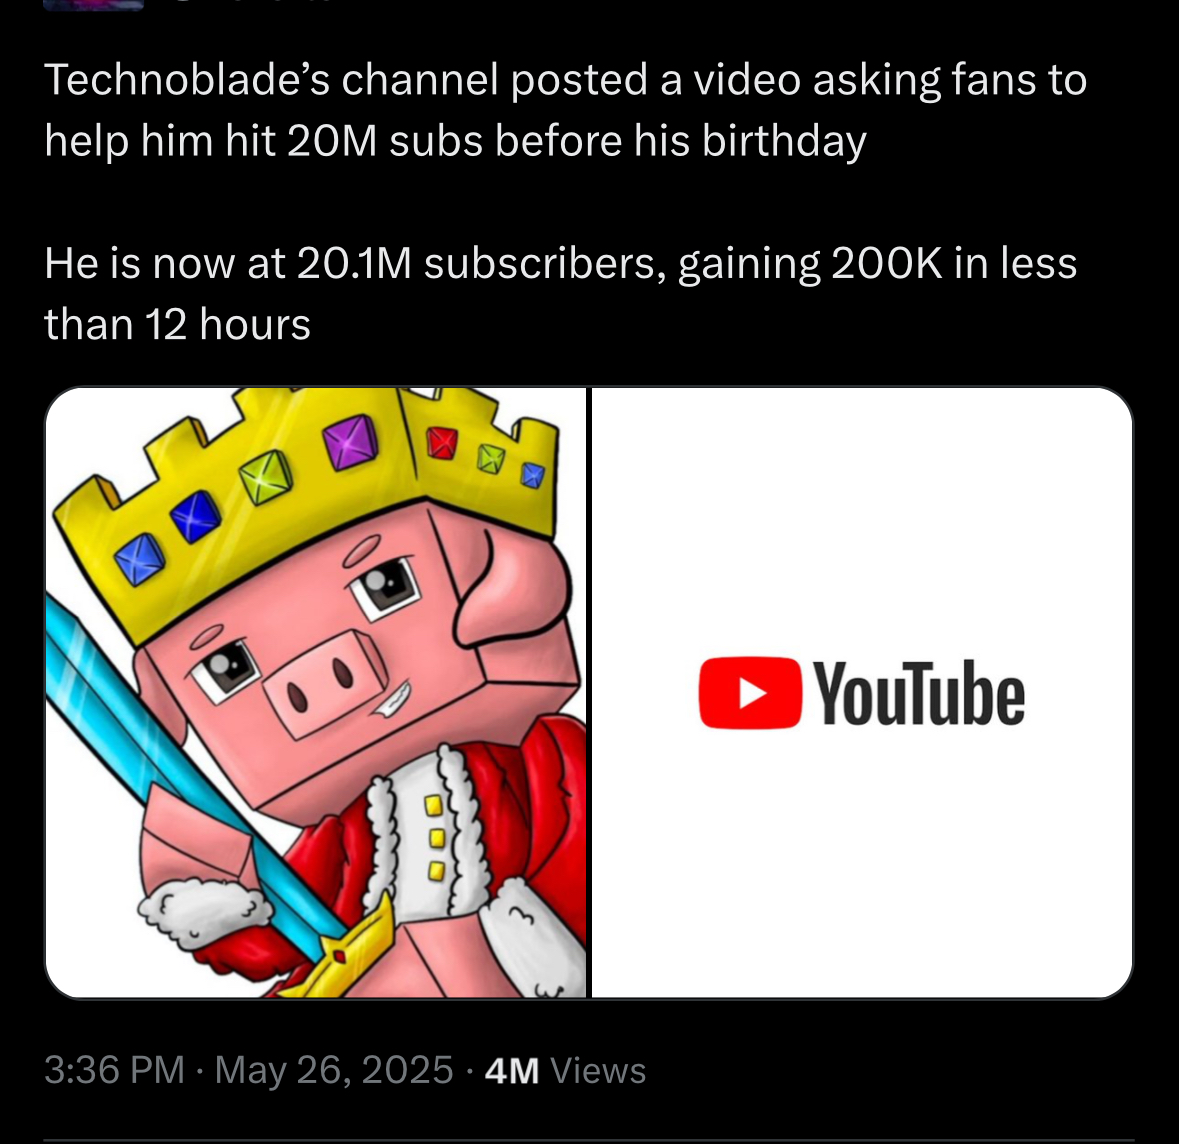This screenshot has height=1144, width=1179.
Task: Click the pig's right eye near ear
Action: pyautogui.click(x=385, y=584)
